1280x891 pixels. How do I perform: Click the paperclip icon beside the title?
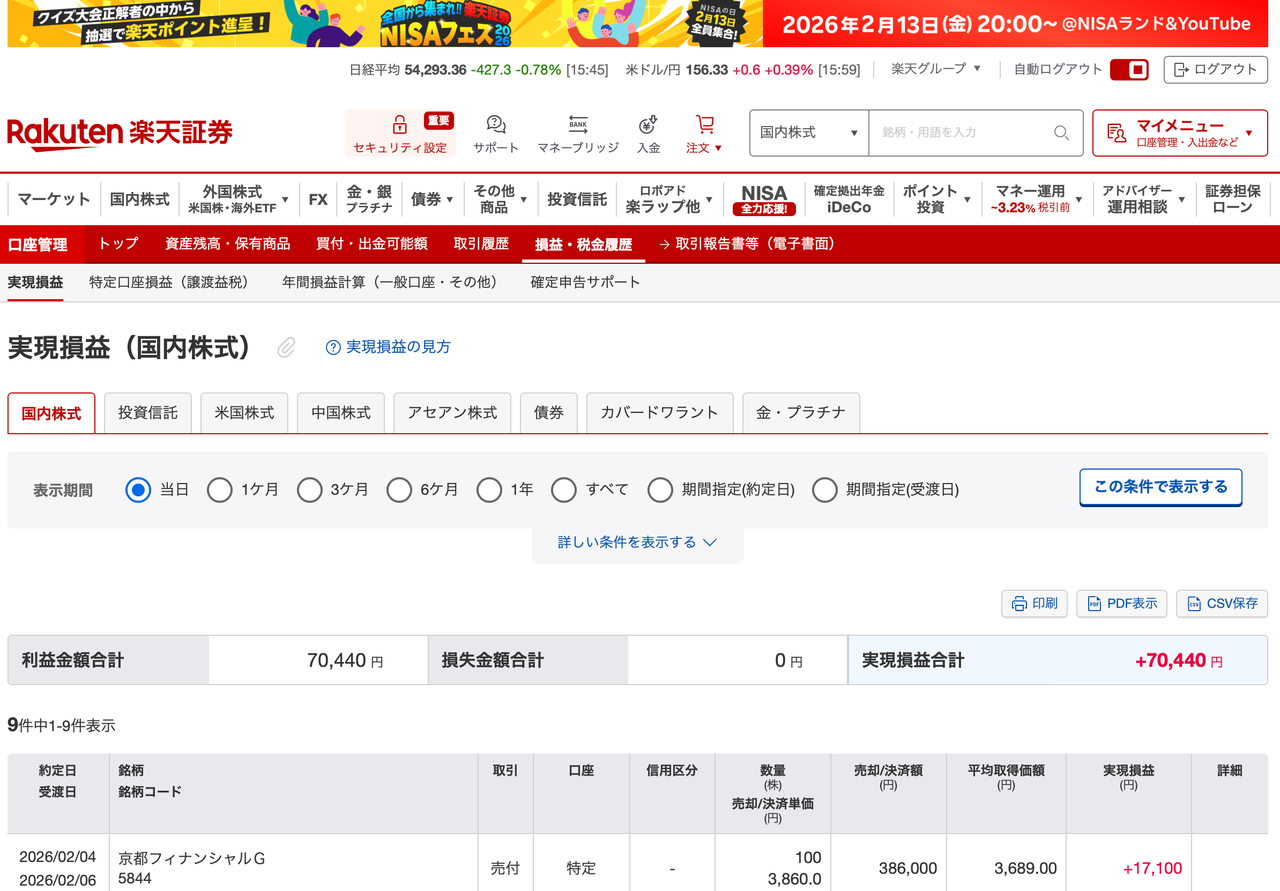point(286,347)
